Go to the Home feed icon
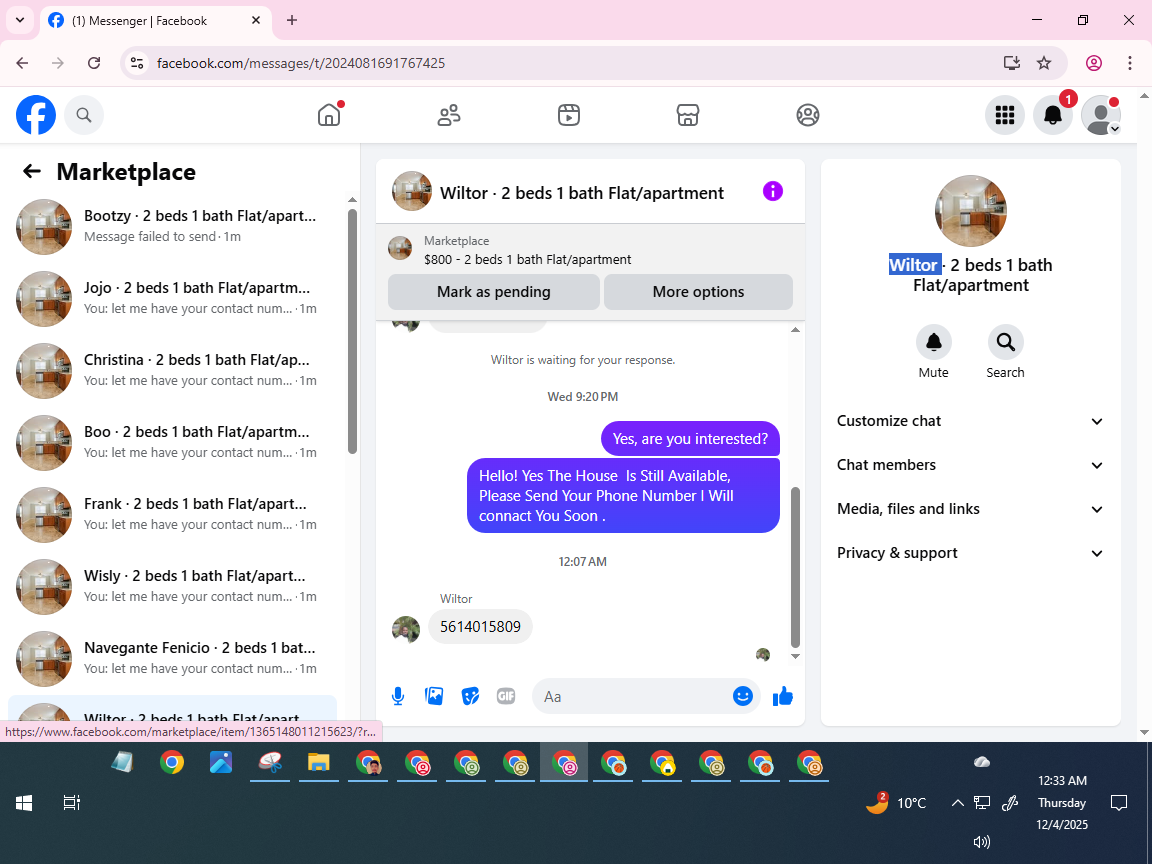This screenshot has width=1152, height=864. tap(329, 115)
